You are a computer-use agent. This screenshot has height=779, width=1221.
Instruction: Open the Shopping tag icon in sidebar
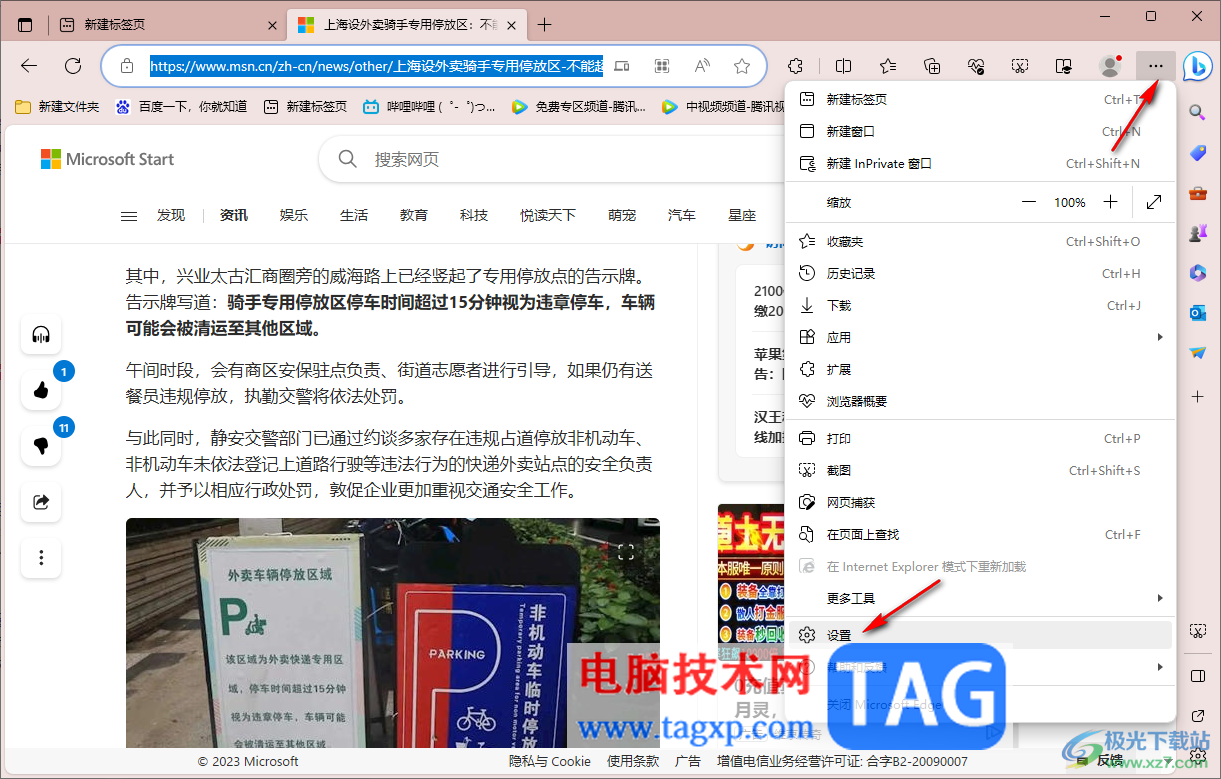pyautogui.click(x=1197, y=153)
